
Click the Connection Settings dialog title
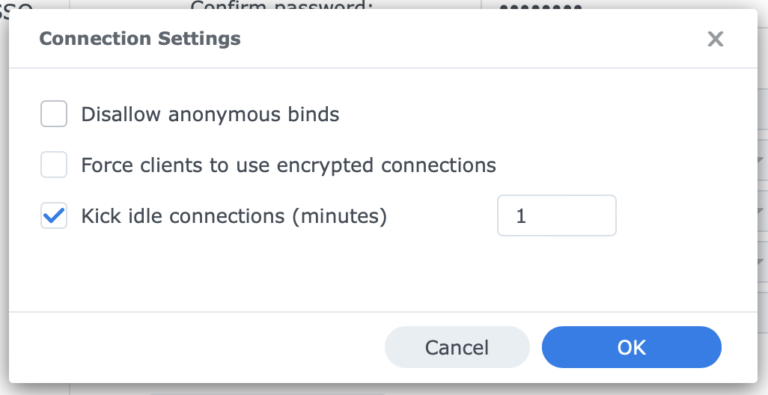coord(140,38)
